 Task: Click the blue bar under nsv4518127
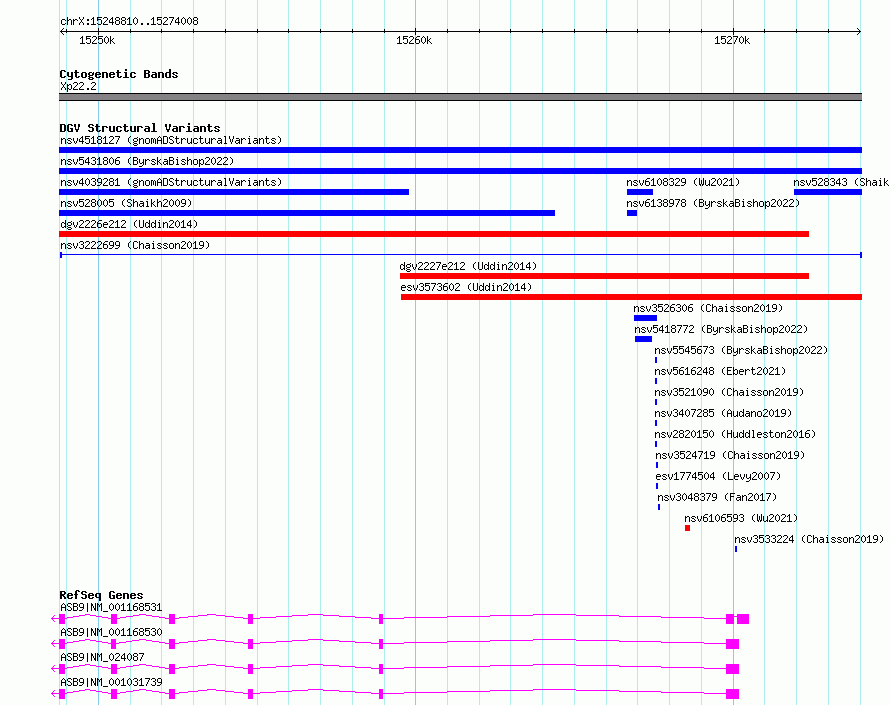(460, 150)
